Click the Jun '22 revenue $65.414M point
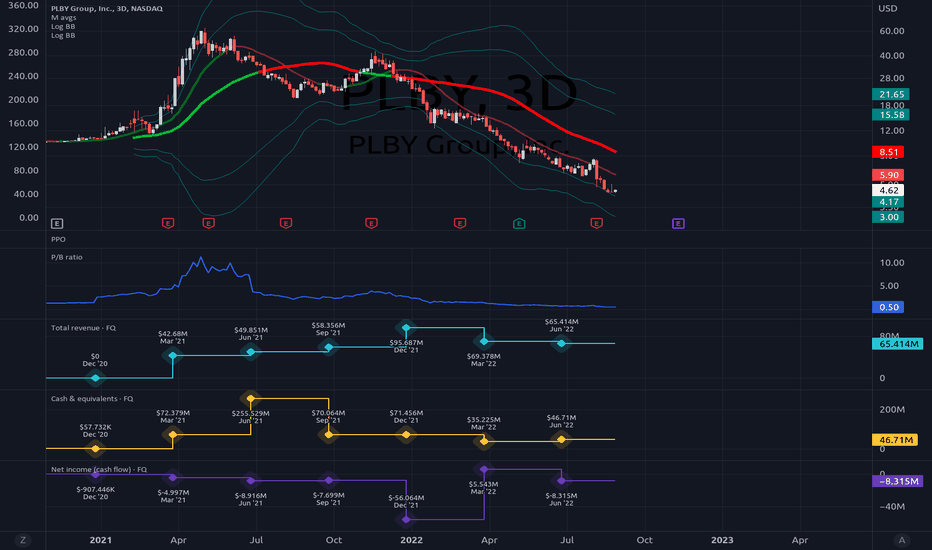The width and height of the screenshot is (932, 550). [x=562, y=343]
